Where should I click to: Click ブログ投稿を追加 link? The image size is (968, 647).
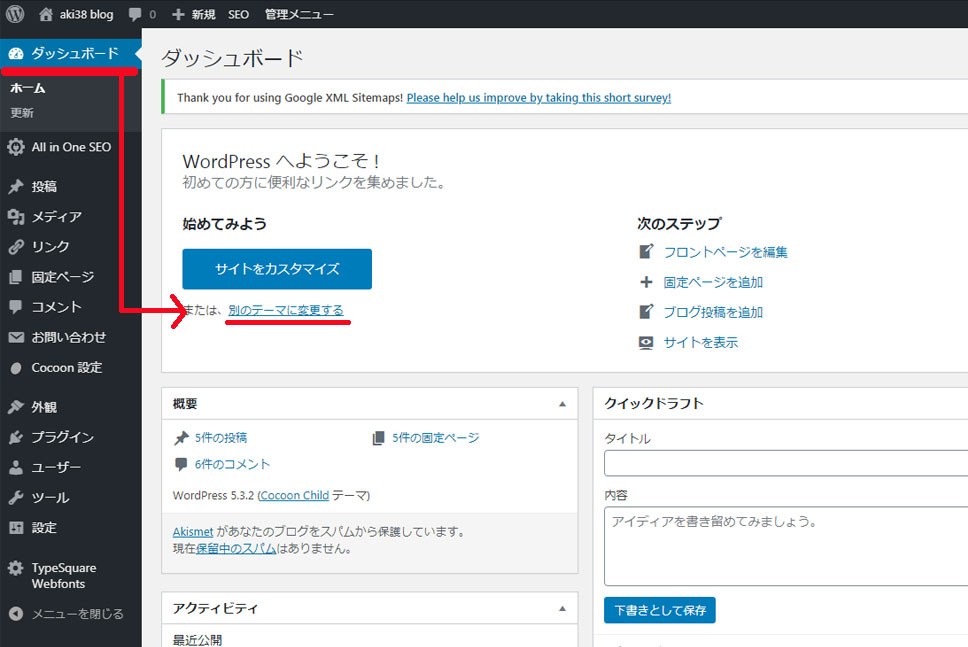pos(713,312)
